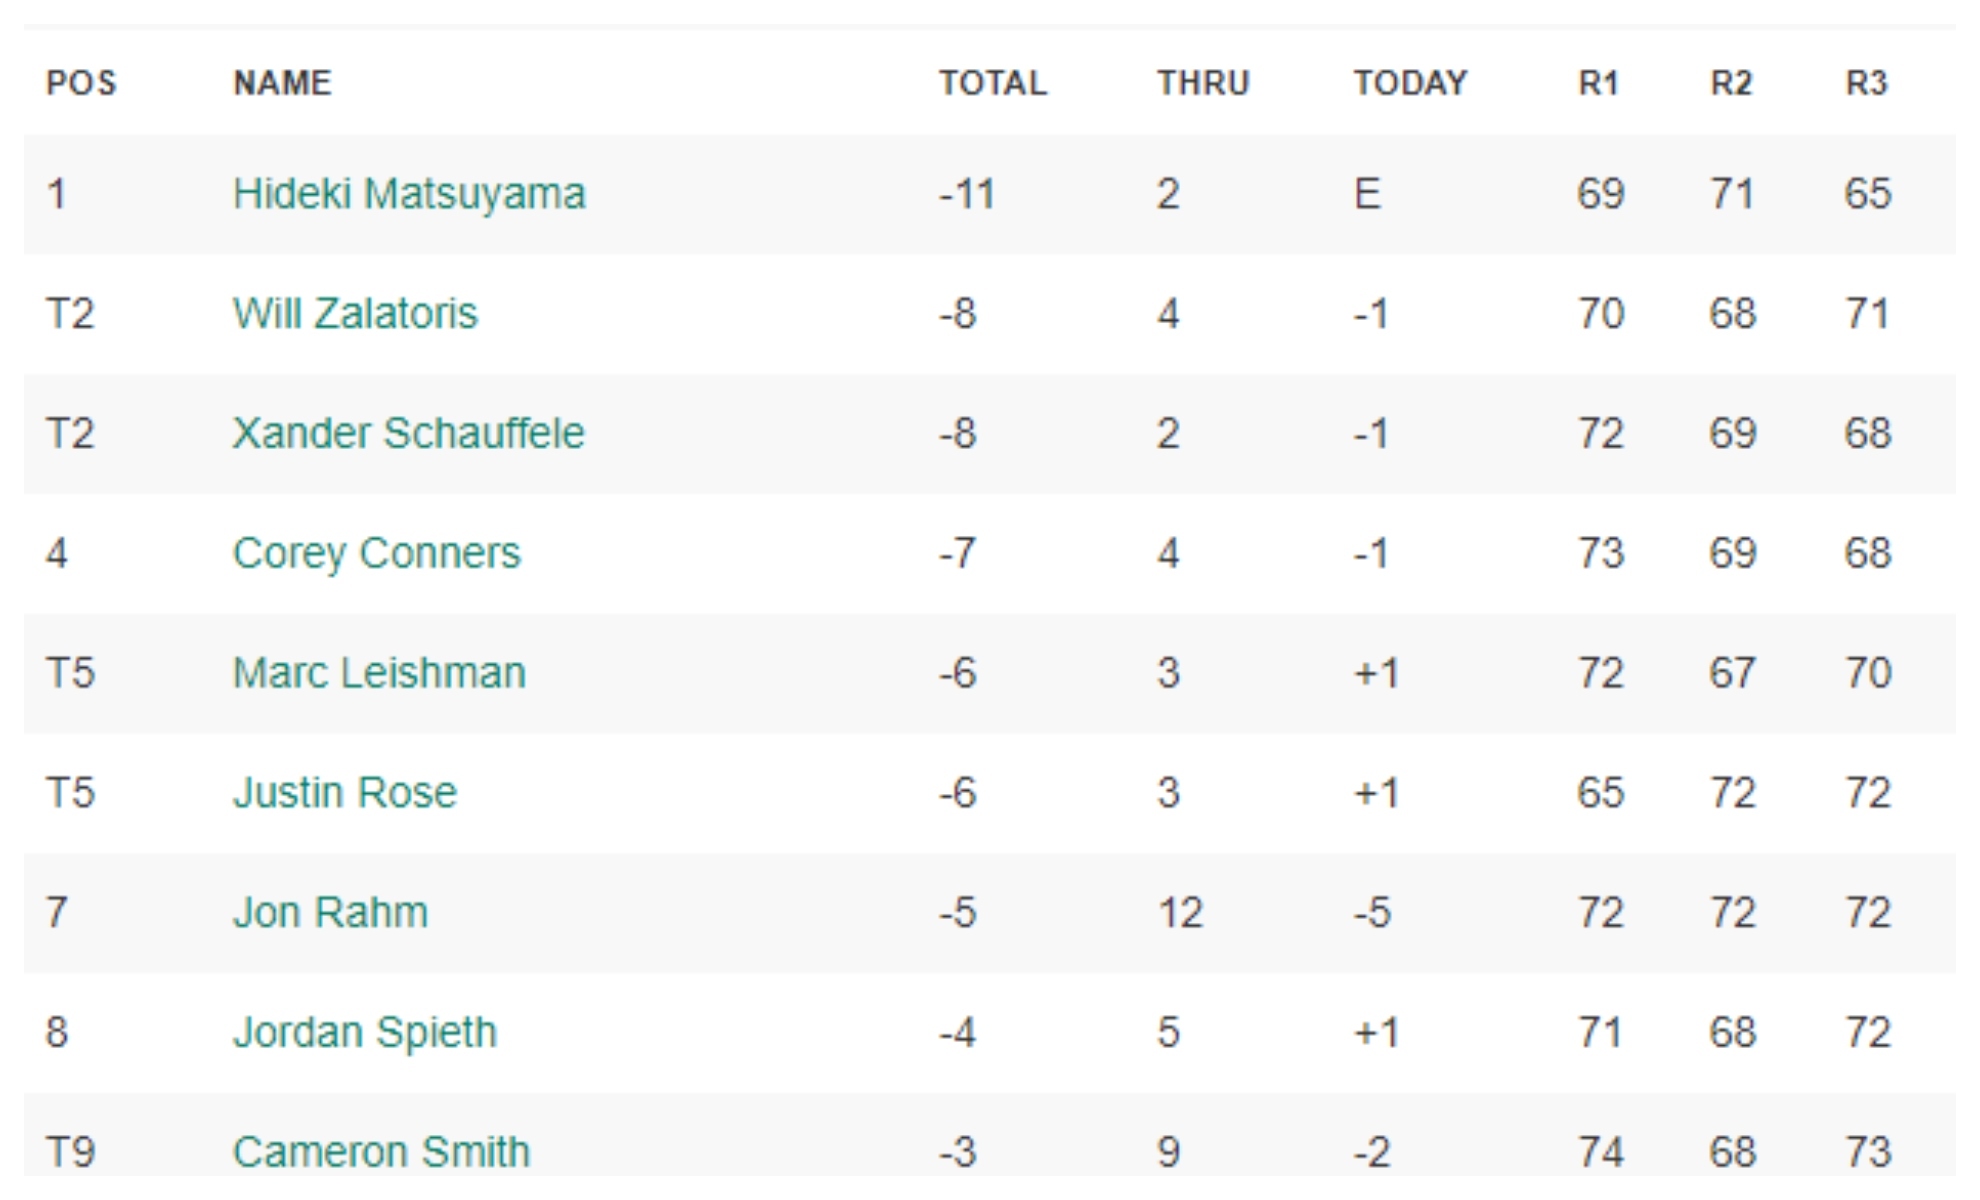
Task: Click Jon Rahm's thru 12 cell
Action: pos(1180,913)
